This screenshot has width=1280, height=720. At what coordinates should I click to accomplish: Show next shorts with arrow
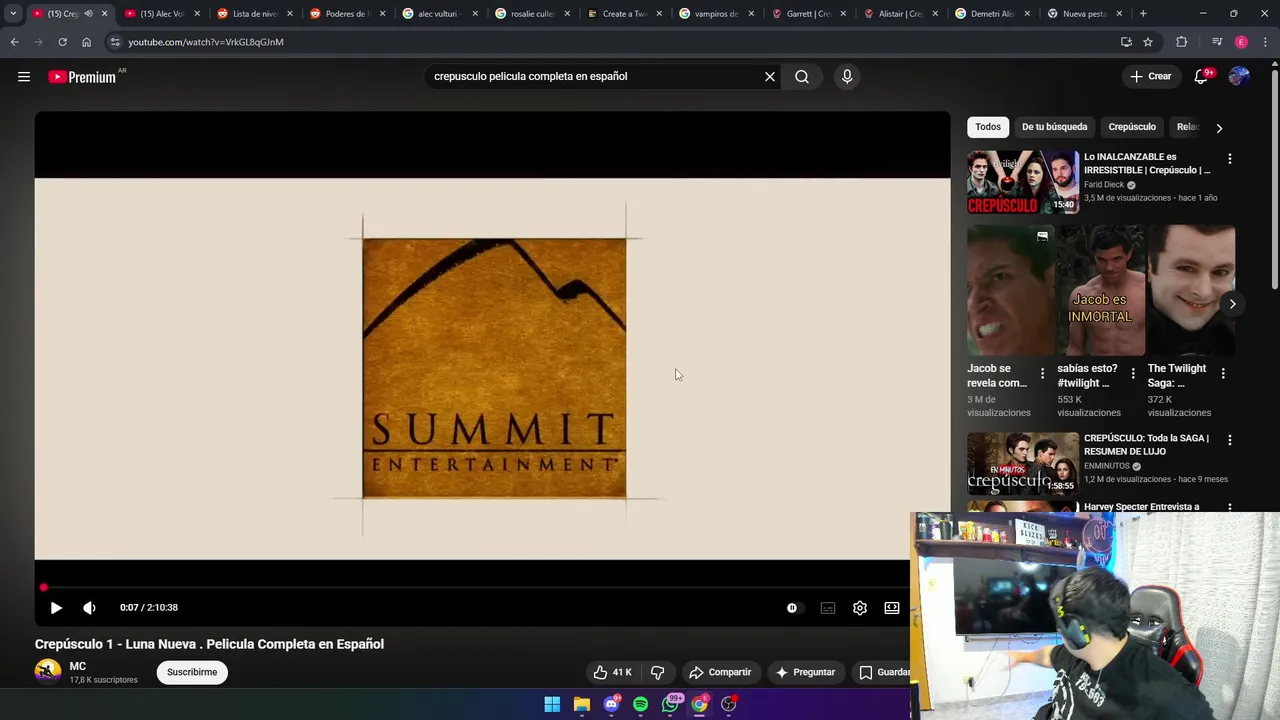(1232, 304)
